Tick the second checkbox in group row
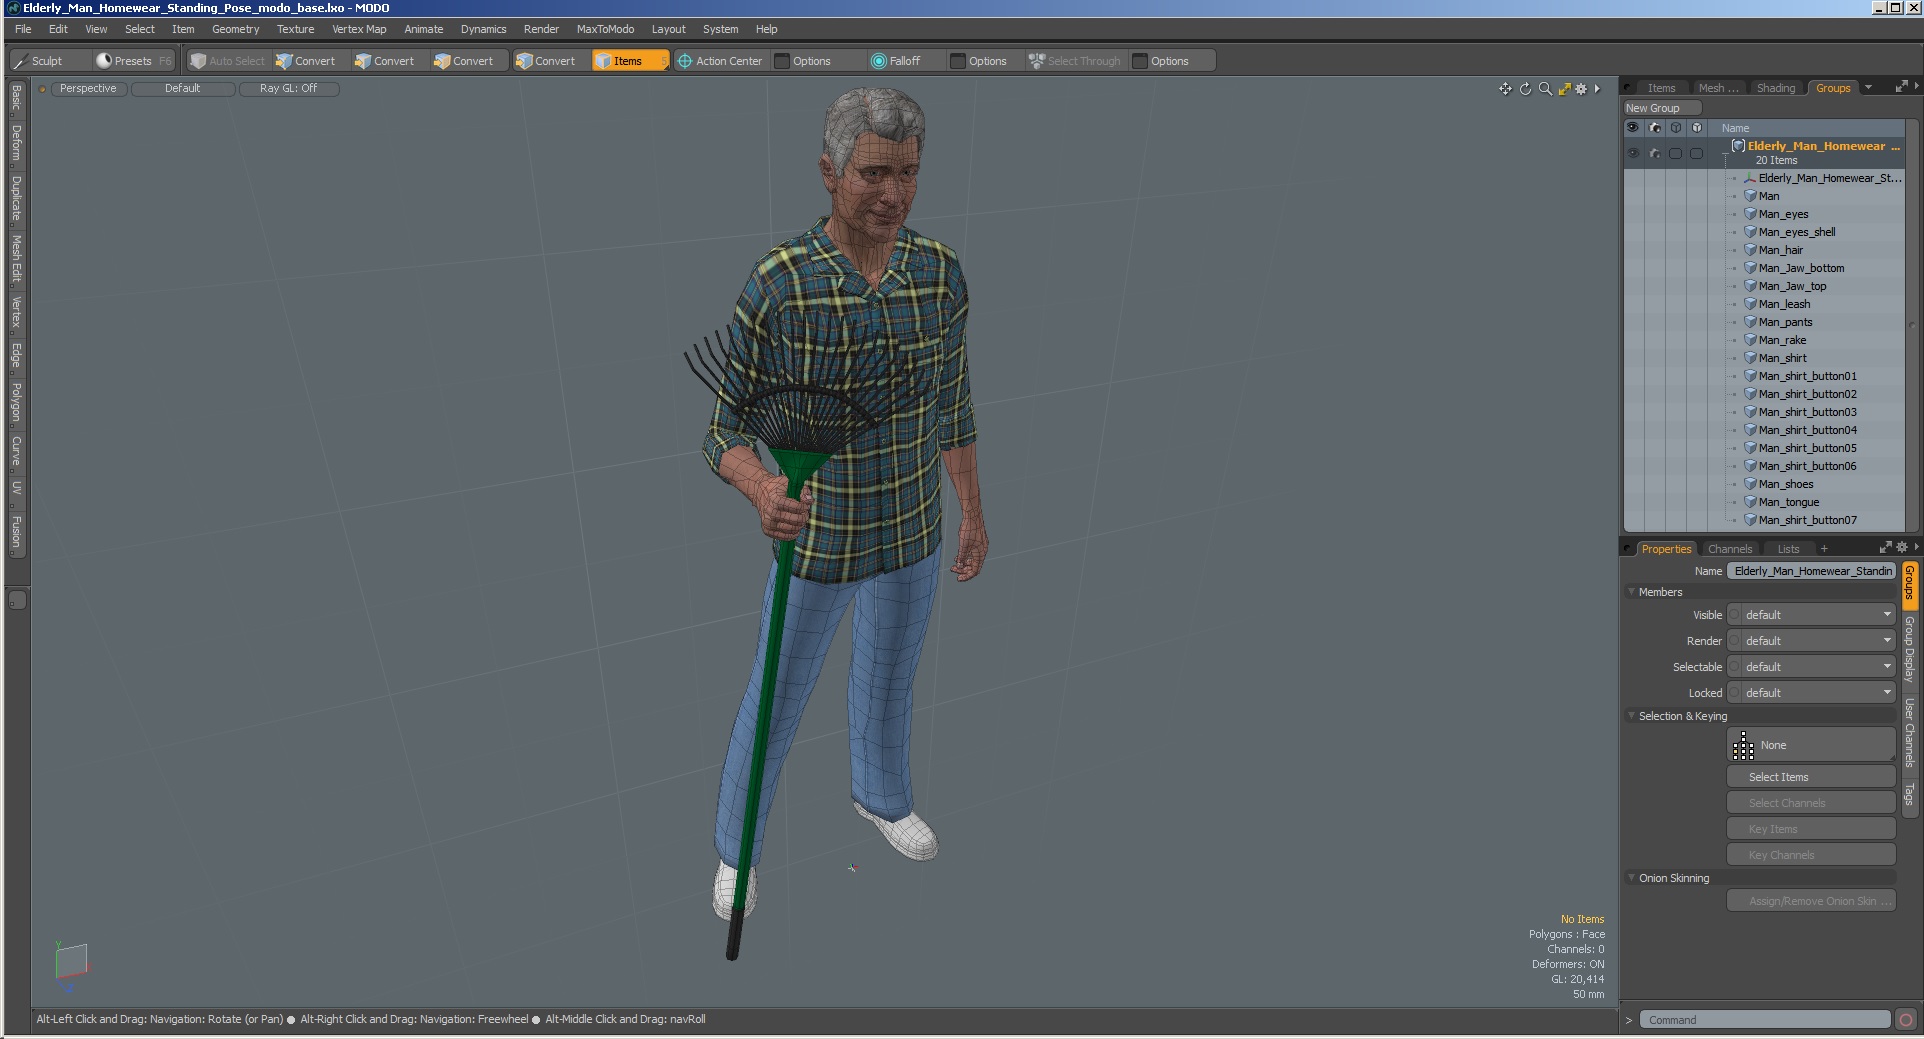 [x=1697, y=153]
